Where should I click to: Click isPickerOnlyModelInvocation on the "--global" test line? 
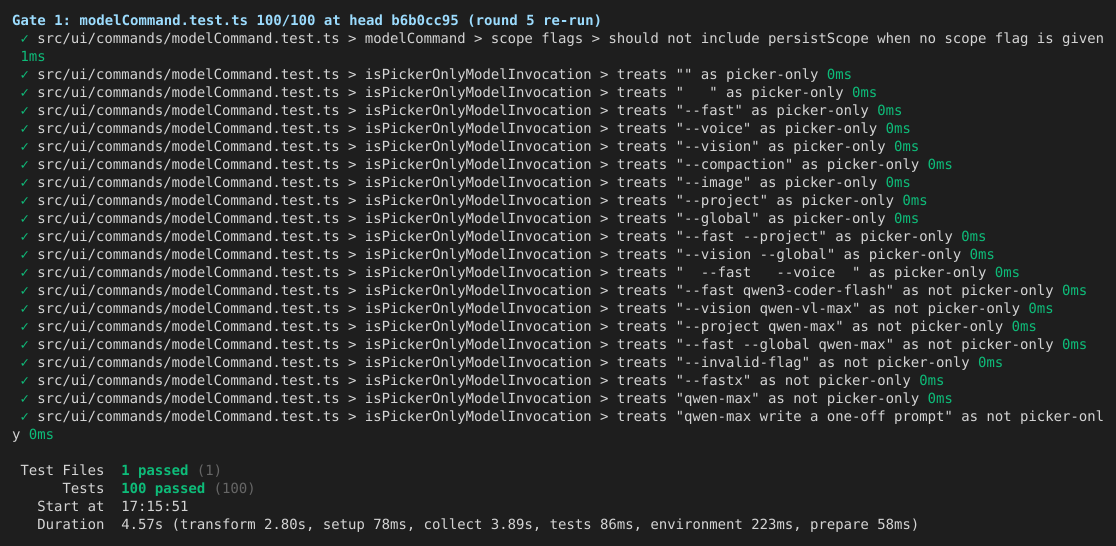478,219
